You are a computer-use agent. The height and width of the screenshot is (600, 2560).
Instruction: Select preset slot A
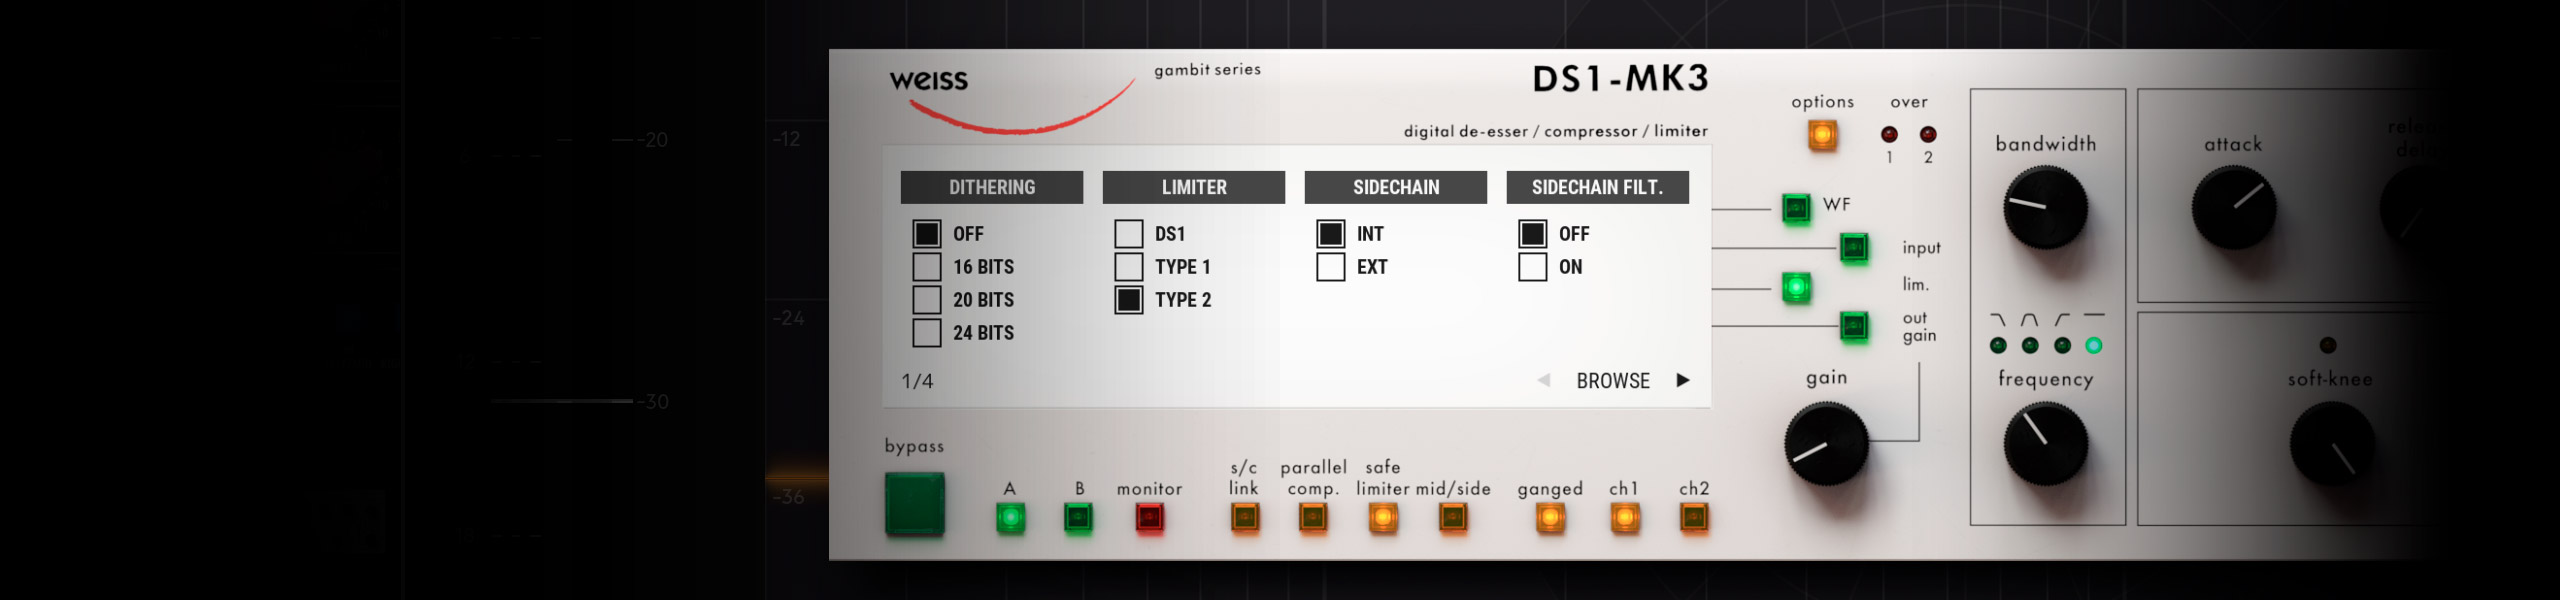[x=1010, y=518]
